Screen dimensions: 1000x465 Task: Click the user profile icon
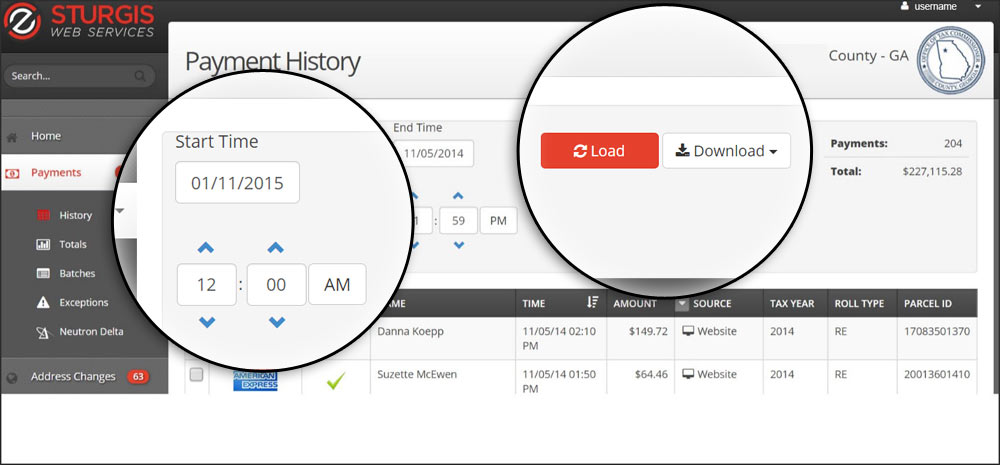point(904,6)
